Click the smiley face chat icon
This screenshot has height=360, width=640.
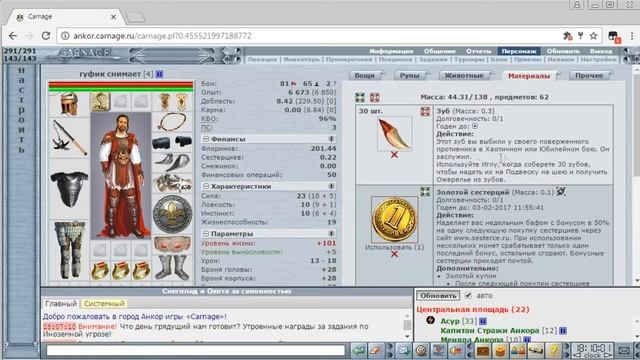pos(422,350)
